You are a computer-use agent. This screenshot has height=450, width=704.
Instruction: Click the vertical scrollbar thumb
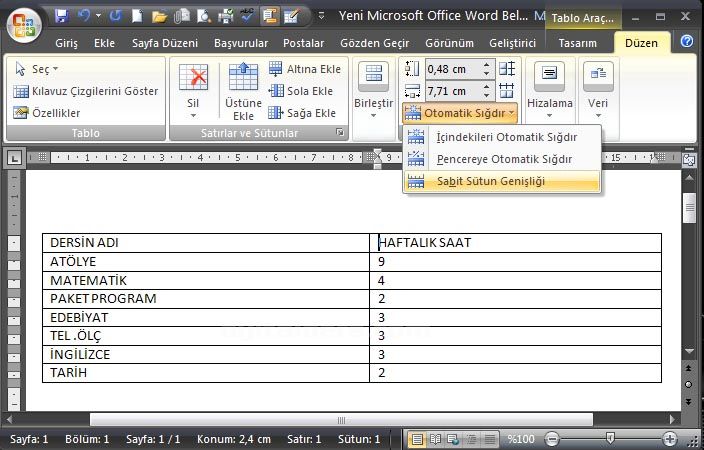coord(689,207)
